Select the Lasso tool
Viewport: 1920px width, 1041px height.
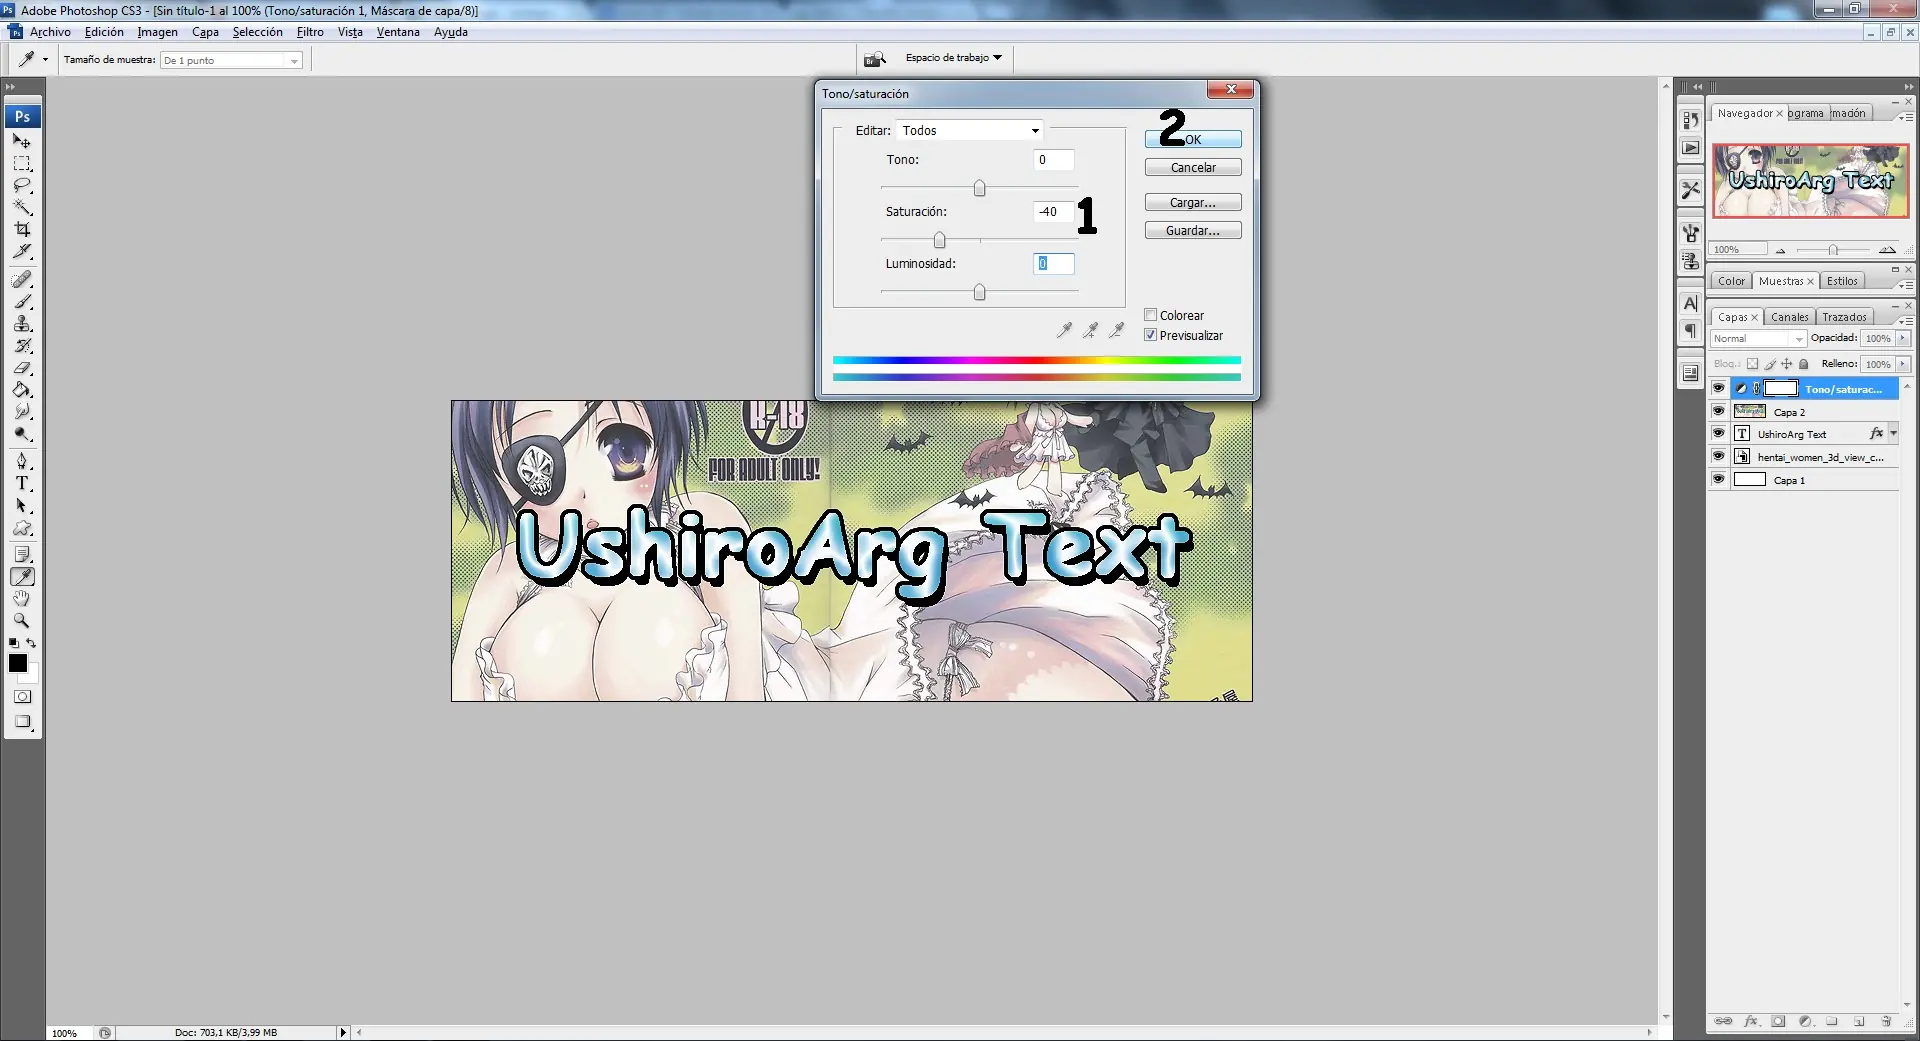(22, 185)
